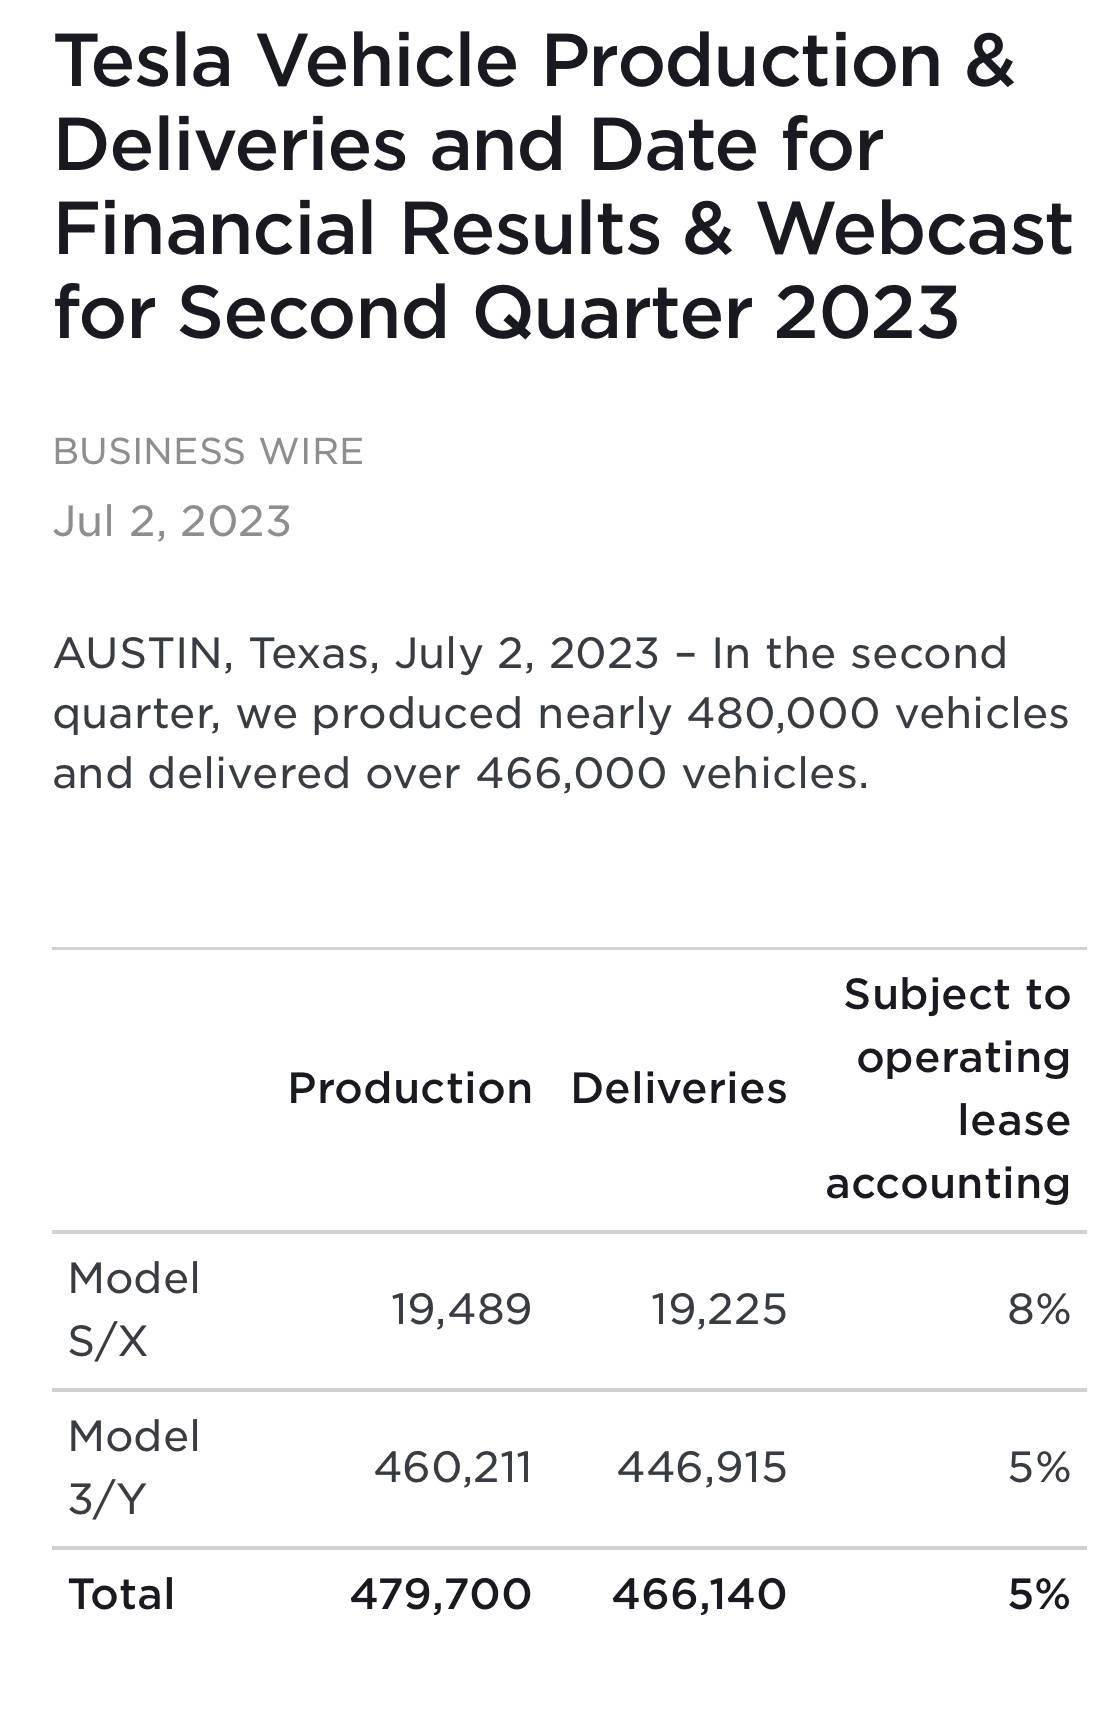Click Model S/X deliveries value 19,225
This screenshot has height=1709, width=1115.
point(720,1310)
